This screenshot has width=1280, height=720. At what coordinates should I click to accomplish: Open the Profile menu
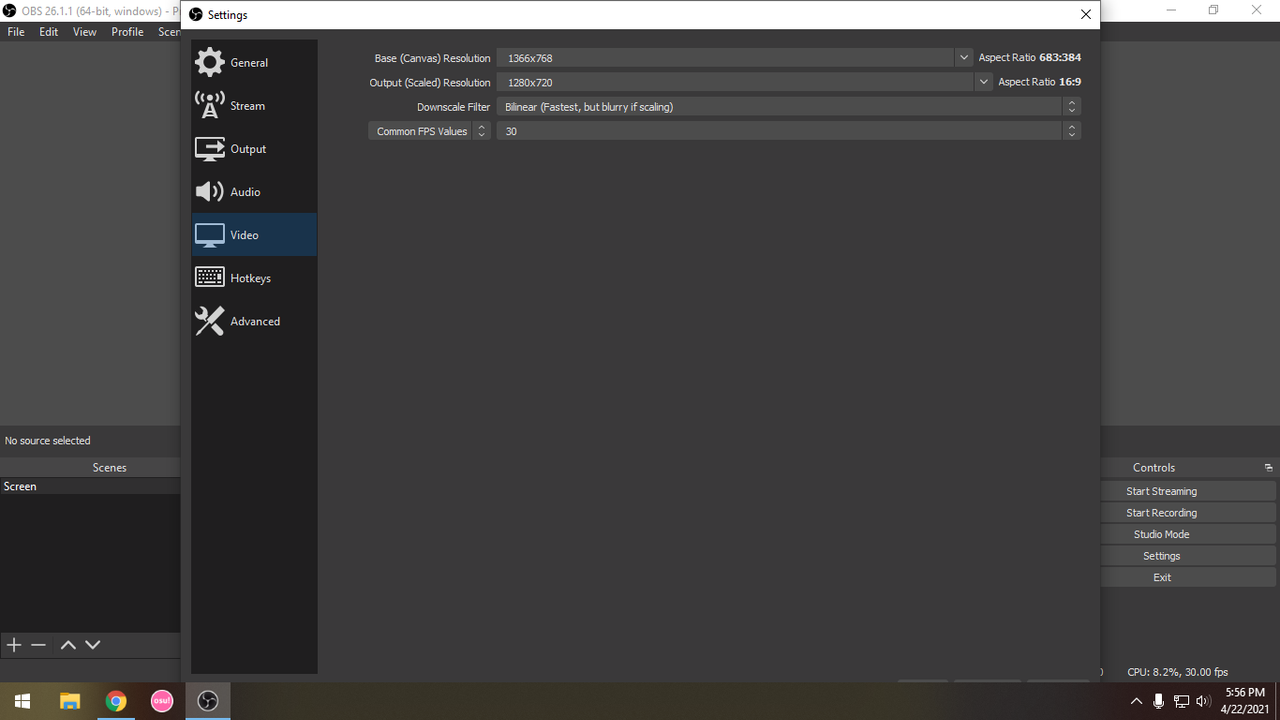pos(127,32)
